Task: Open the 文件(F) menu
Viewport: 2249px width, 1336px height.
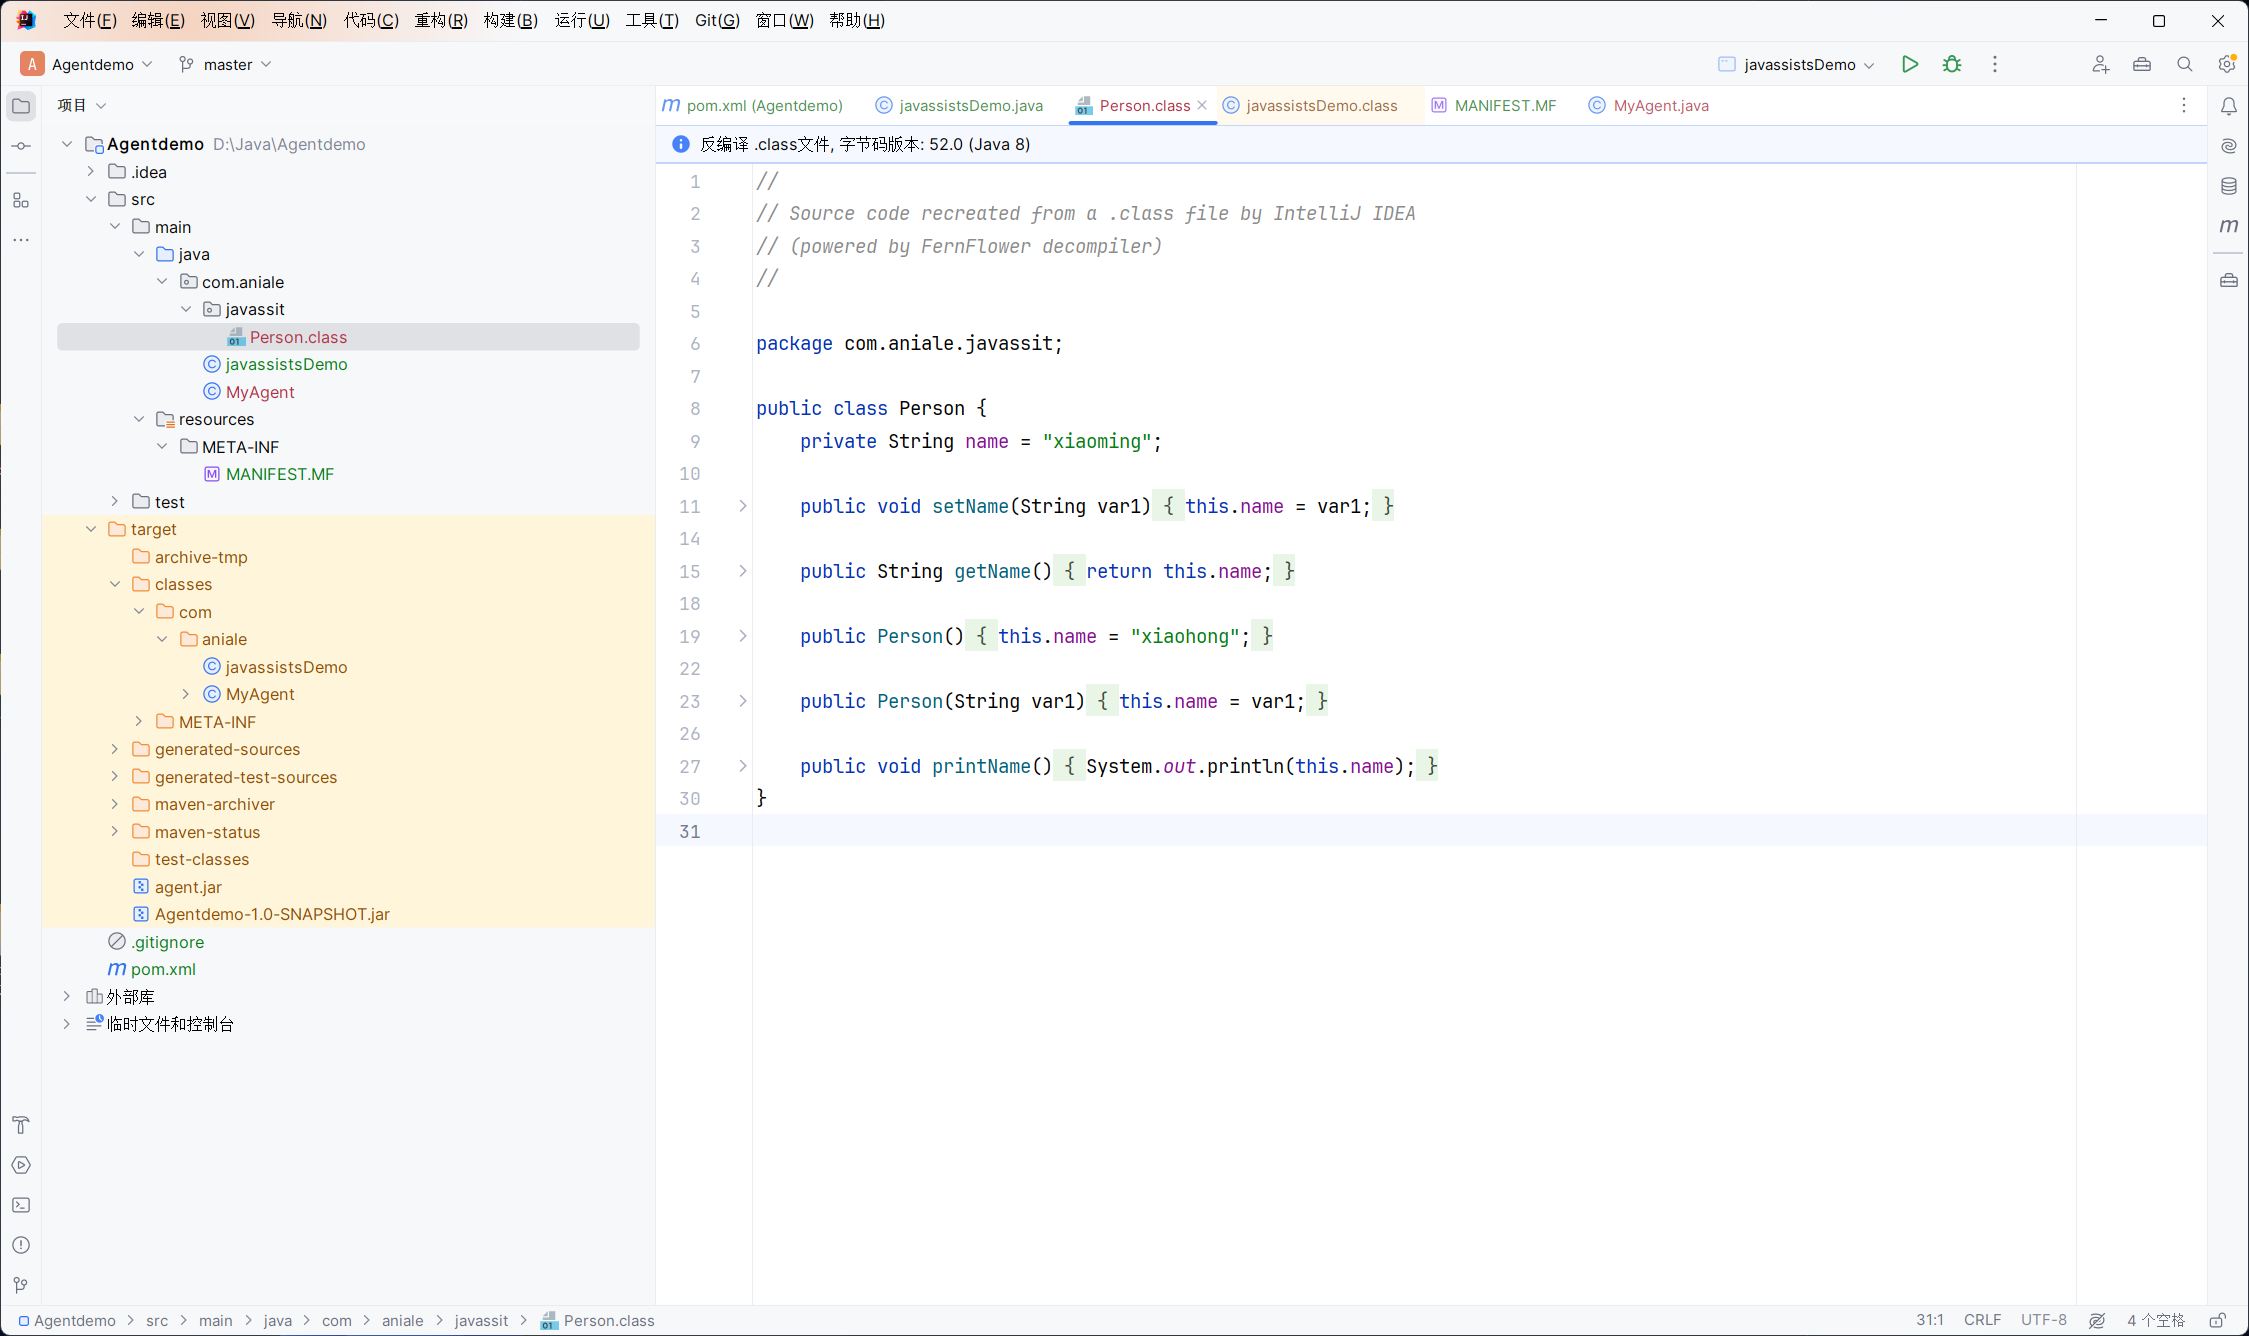Action: click(90, 20)
